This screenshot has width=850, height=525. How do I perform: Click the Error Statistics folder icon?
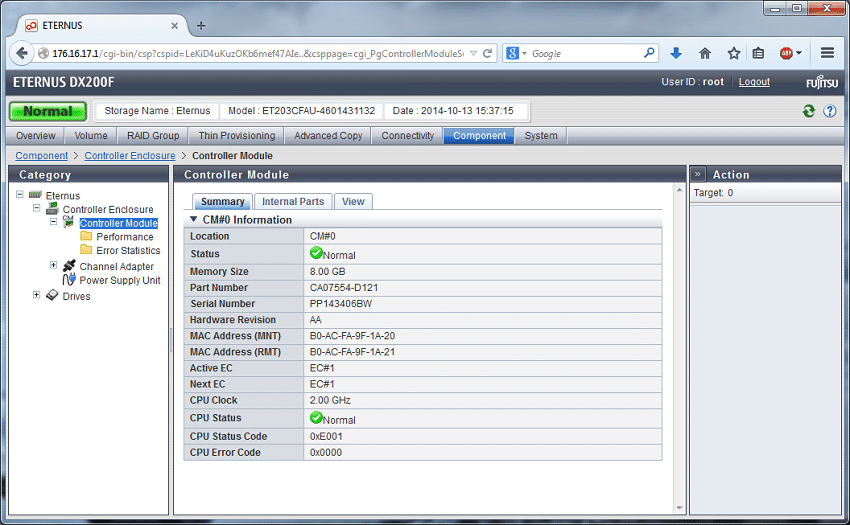click(x=86, y=249)
